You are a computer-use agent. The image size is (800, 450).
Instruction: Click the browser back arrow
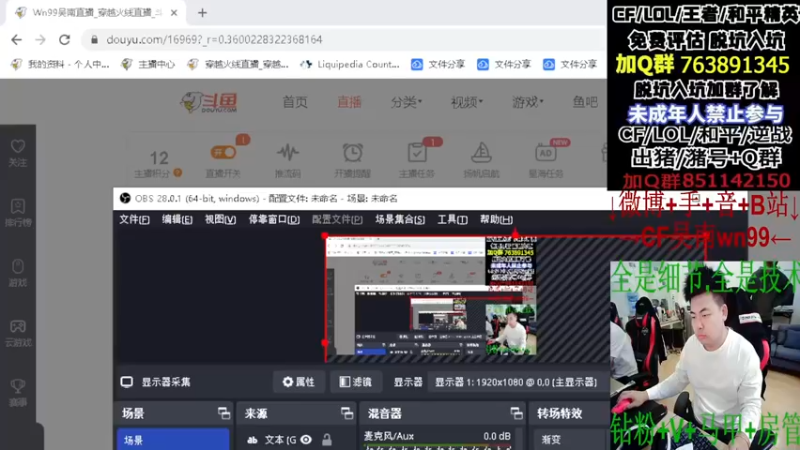[16, 40]
